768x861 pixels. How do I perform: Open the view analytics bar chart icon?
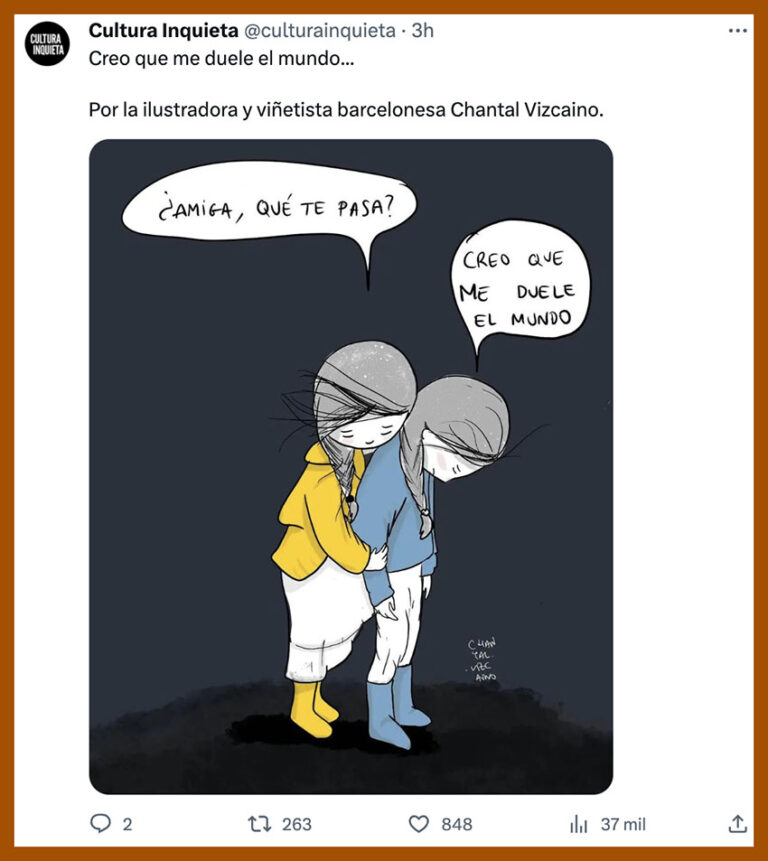click(x=579, y=824)
